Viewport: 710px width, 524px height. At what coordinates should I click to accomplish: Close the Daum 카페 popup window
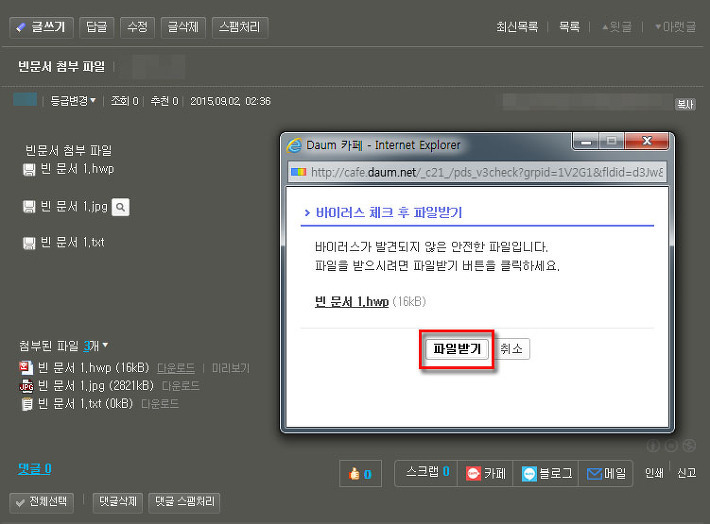[x=647, y=141]
